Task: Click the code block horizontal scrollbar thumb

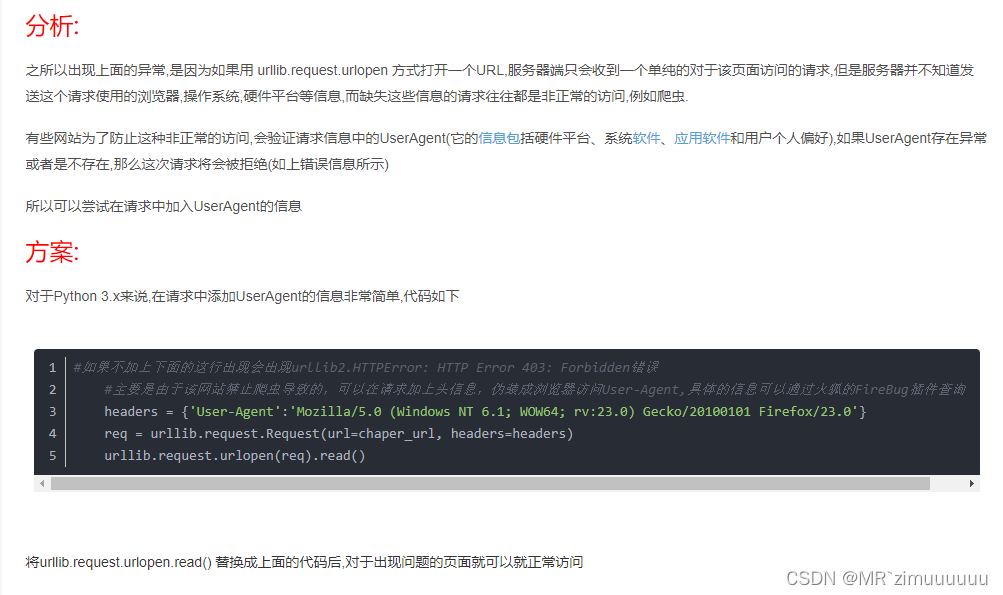Action: tap(490, 484)
